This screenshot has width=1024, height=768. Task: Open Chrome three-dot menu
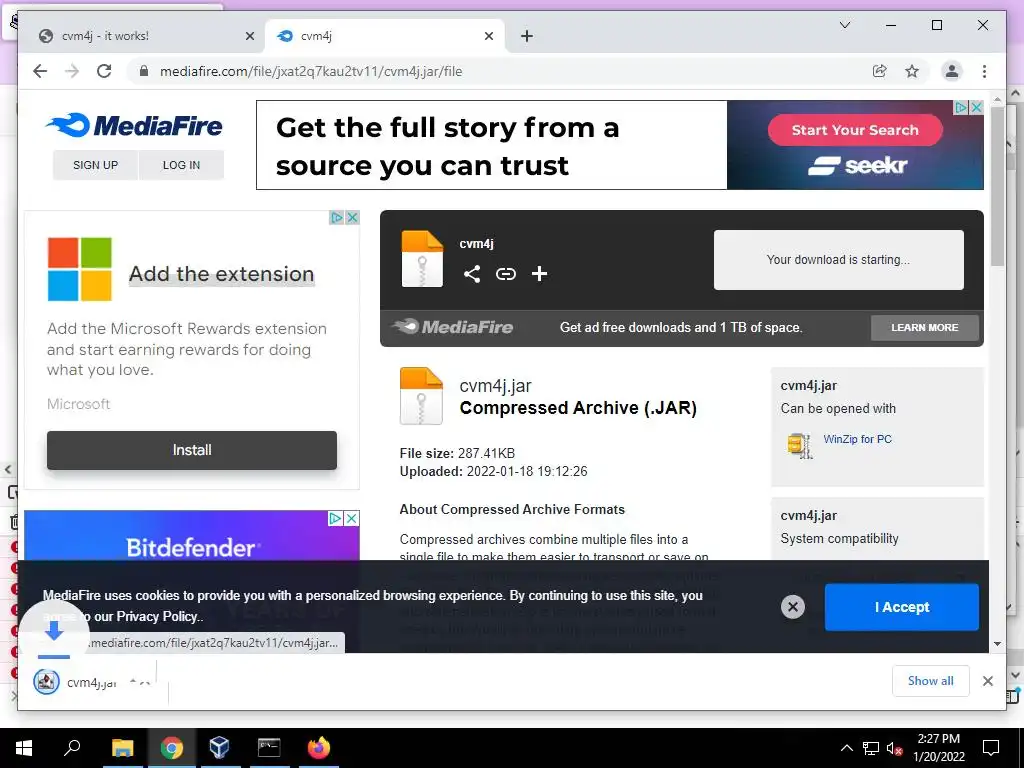point(984,71)
